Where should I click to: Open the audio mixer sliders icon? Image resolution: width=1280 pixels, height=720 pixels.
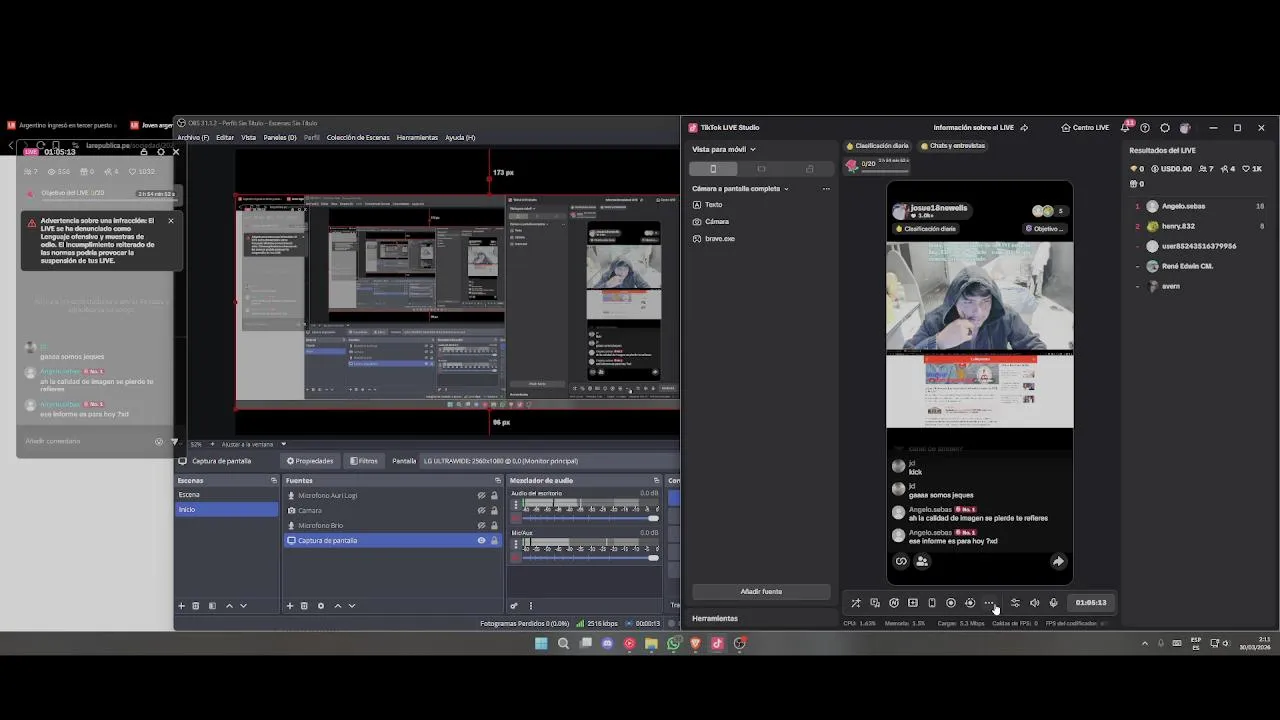coord(1015,603)
